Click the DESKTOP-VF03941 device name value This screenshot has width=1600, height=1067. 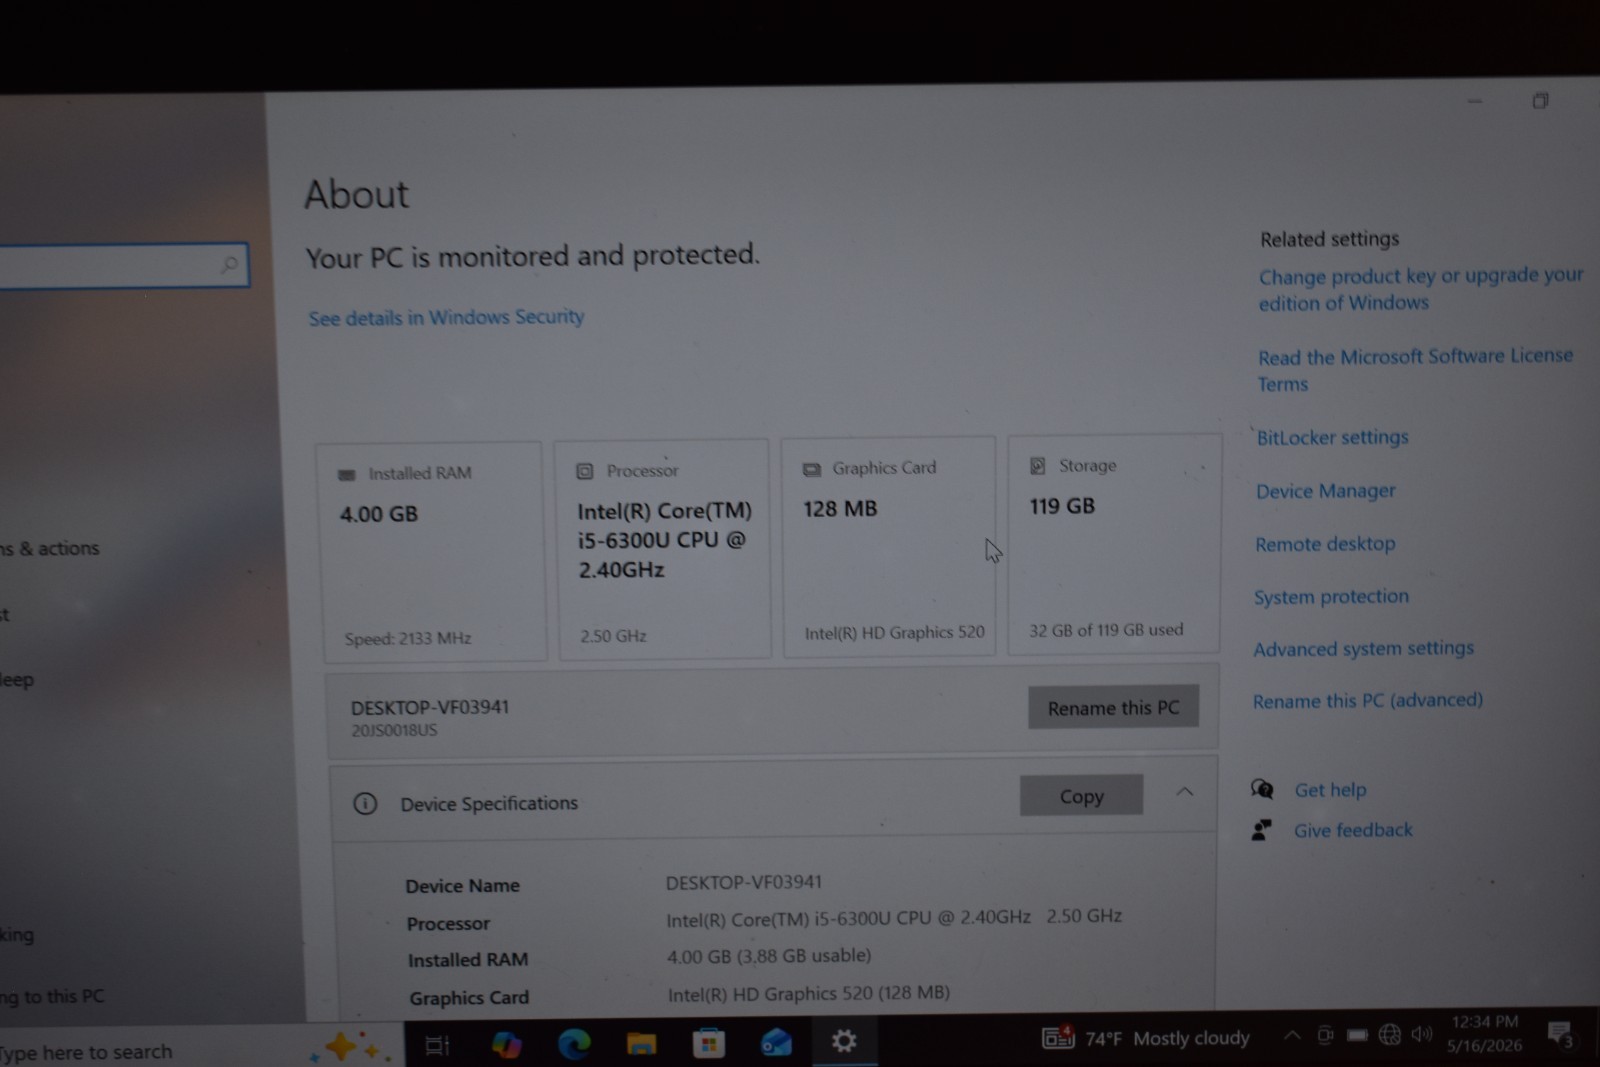[x=743, y=882]
